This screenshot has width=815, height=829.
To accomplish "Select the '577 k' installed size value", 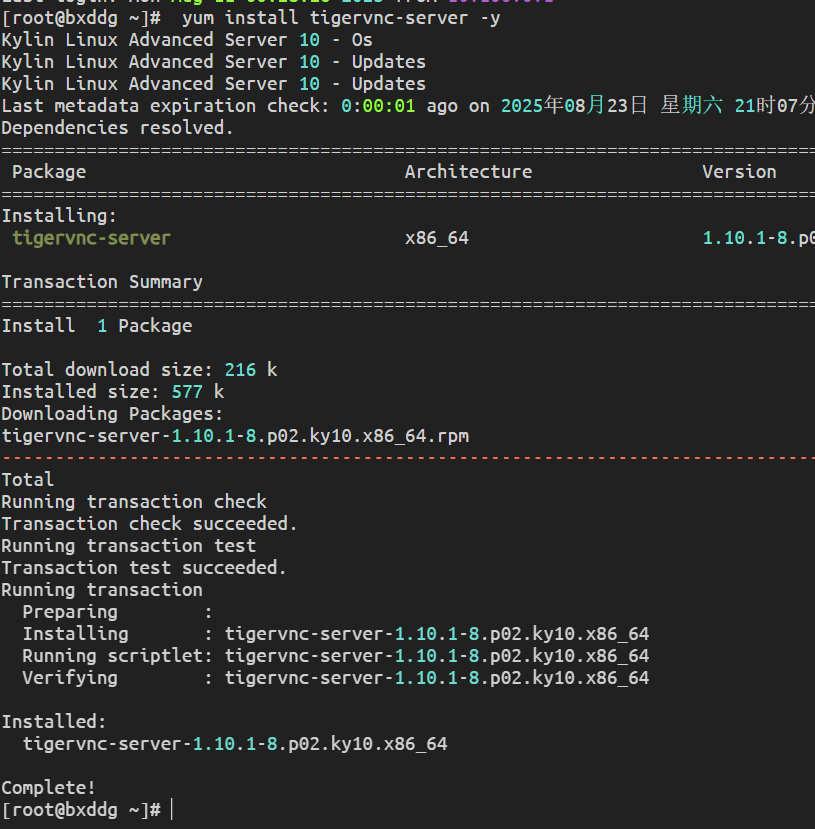I will point(198,392).
